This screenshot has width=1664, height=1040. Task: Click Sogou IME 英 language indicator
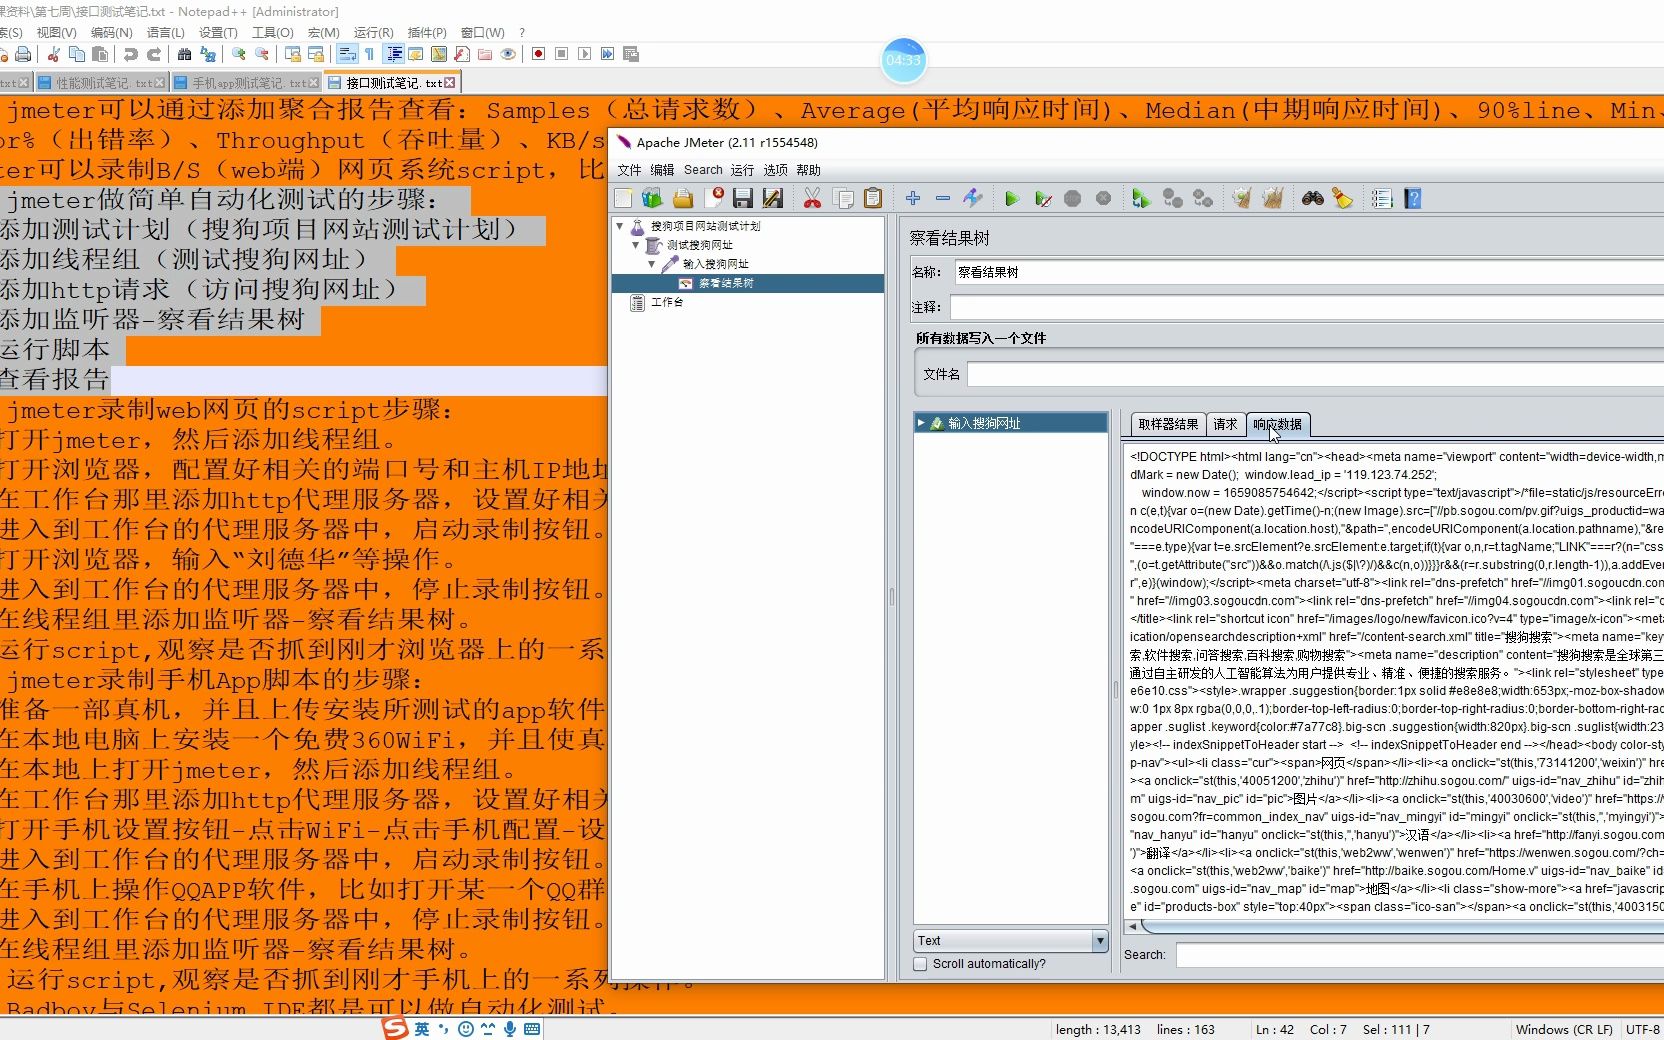click(422, 1029)
